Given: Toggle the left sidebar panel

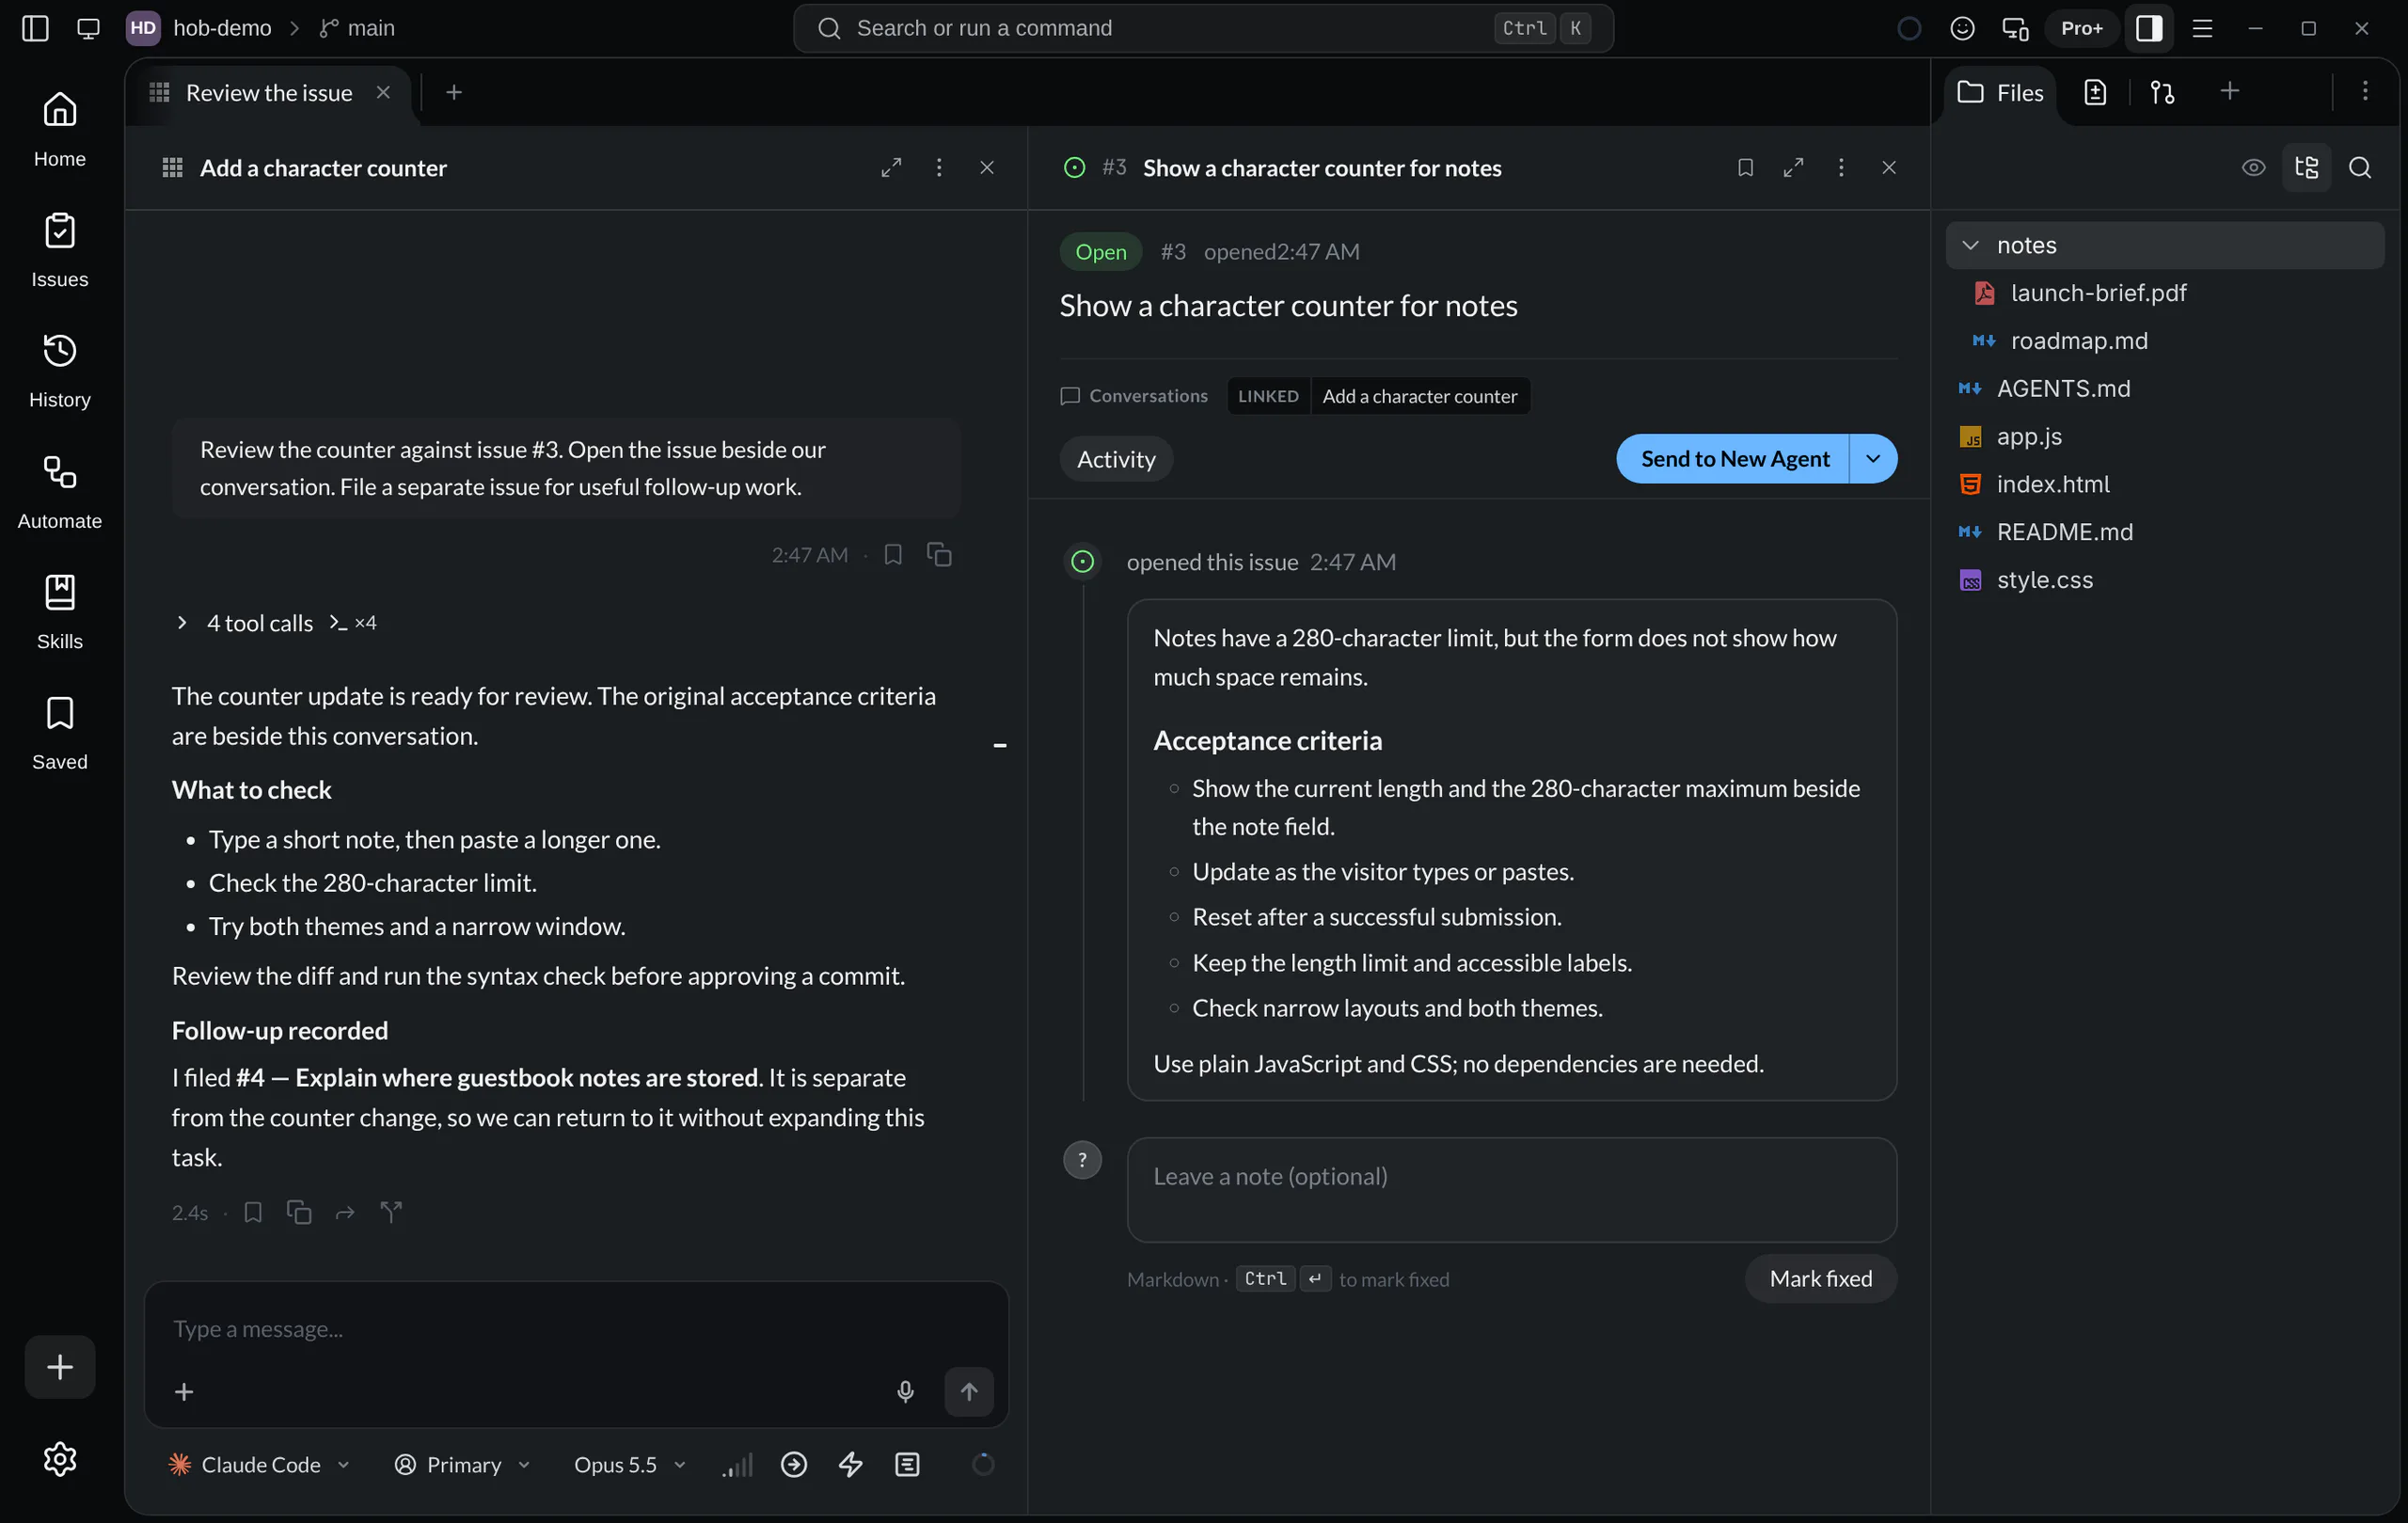Looking at the screenshot, I should click(x=35, y=28).
